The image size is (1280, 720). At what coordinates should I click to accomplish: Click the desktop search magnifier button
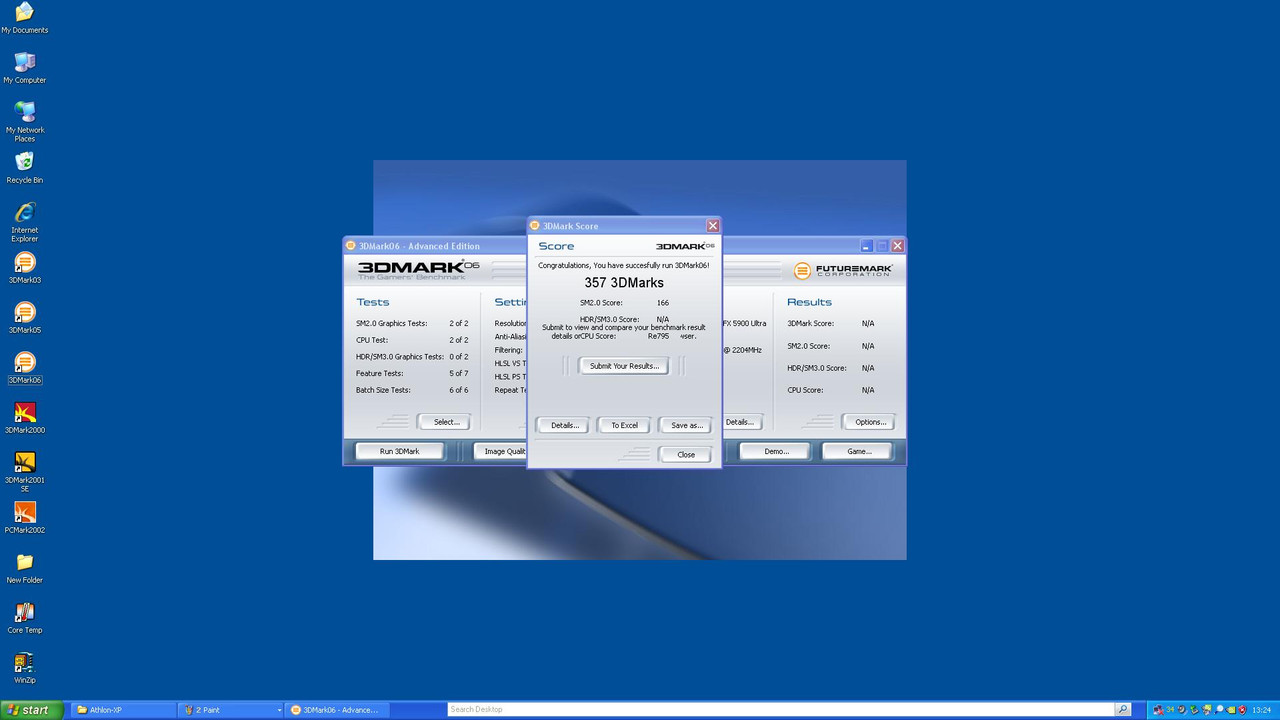click(x=1123, y=710)
